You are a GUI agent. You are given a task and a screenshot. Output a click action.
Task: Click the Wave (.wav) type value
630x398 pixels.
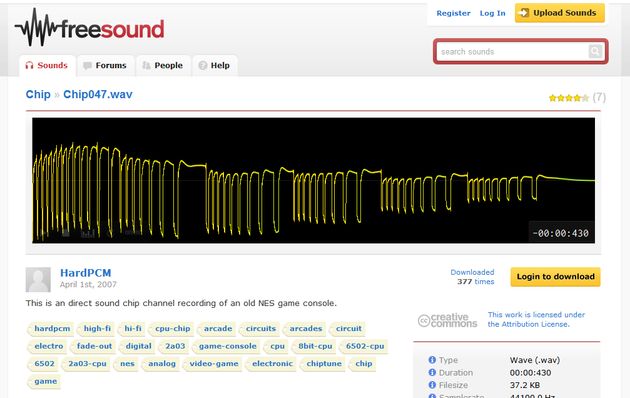[535, 360]
